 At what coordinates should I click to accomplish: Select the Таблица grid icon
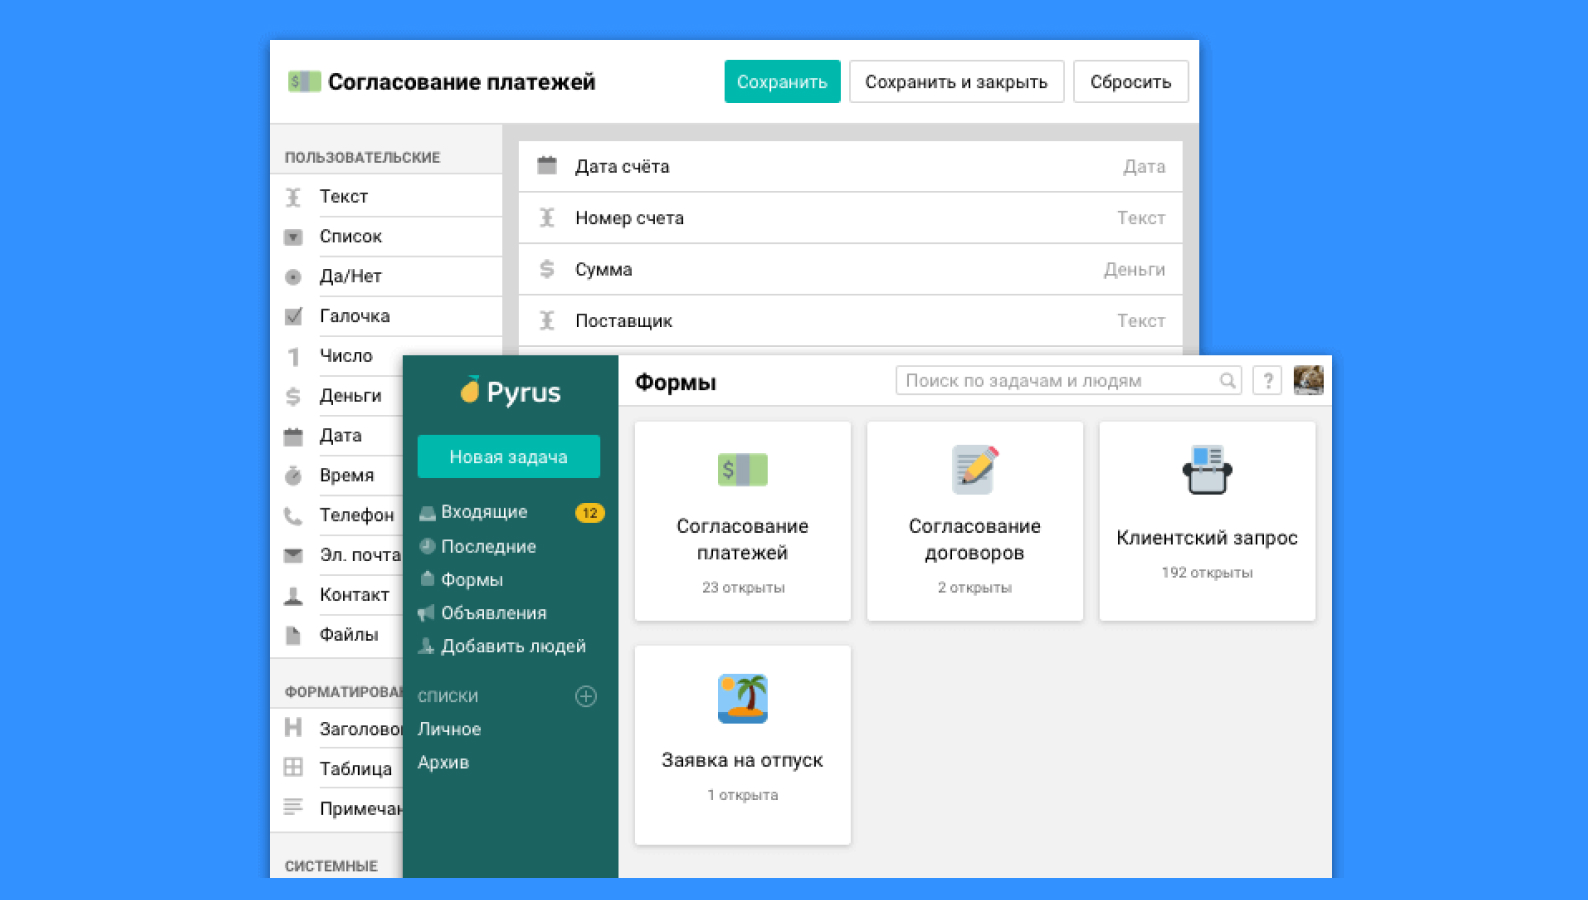[x=293, y=767]
